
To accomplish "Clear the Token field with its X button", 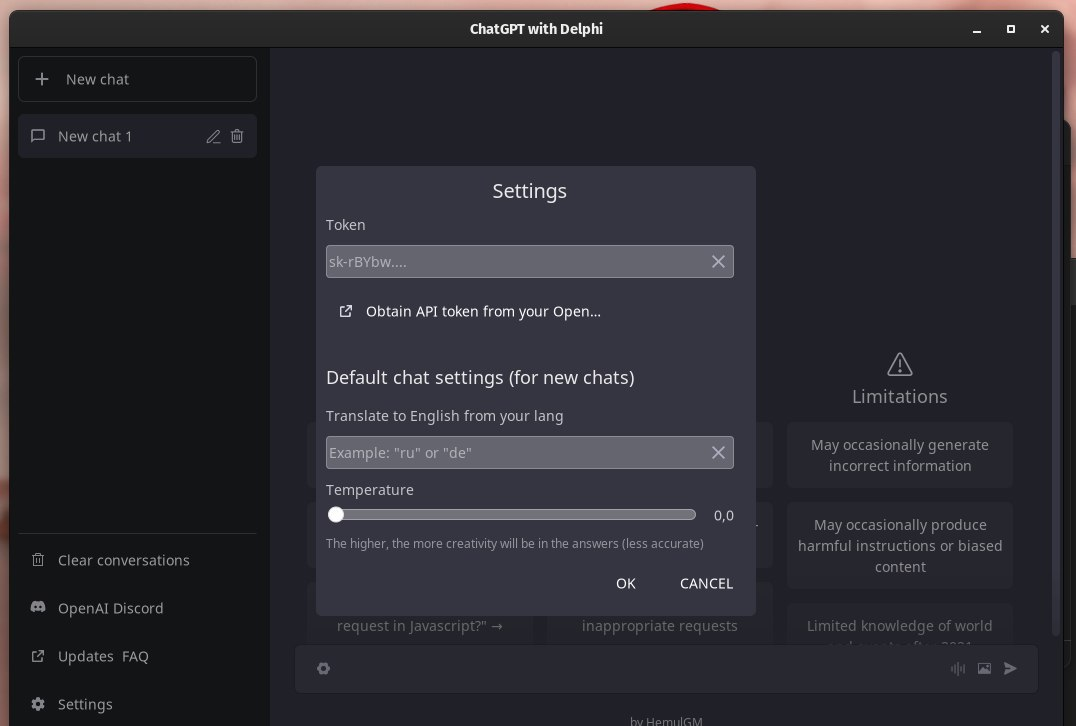I will [x=718, y=261].
